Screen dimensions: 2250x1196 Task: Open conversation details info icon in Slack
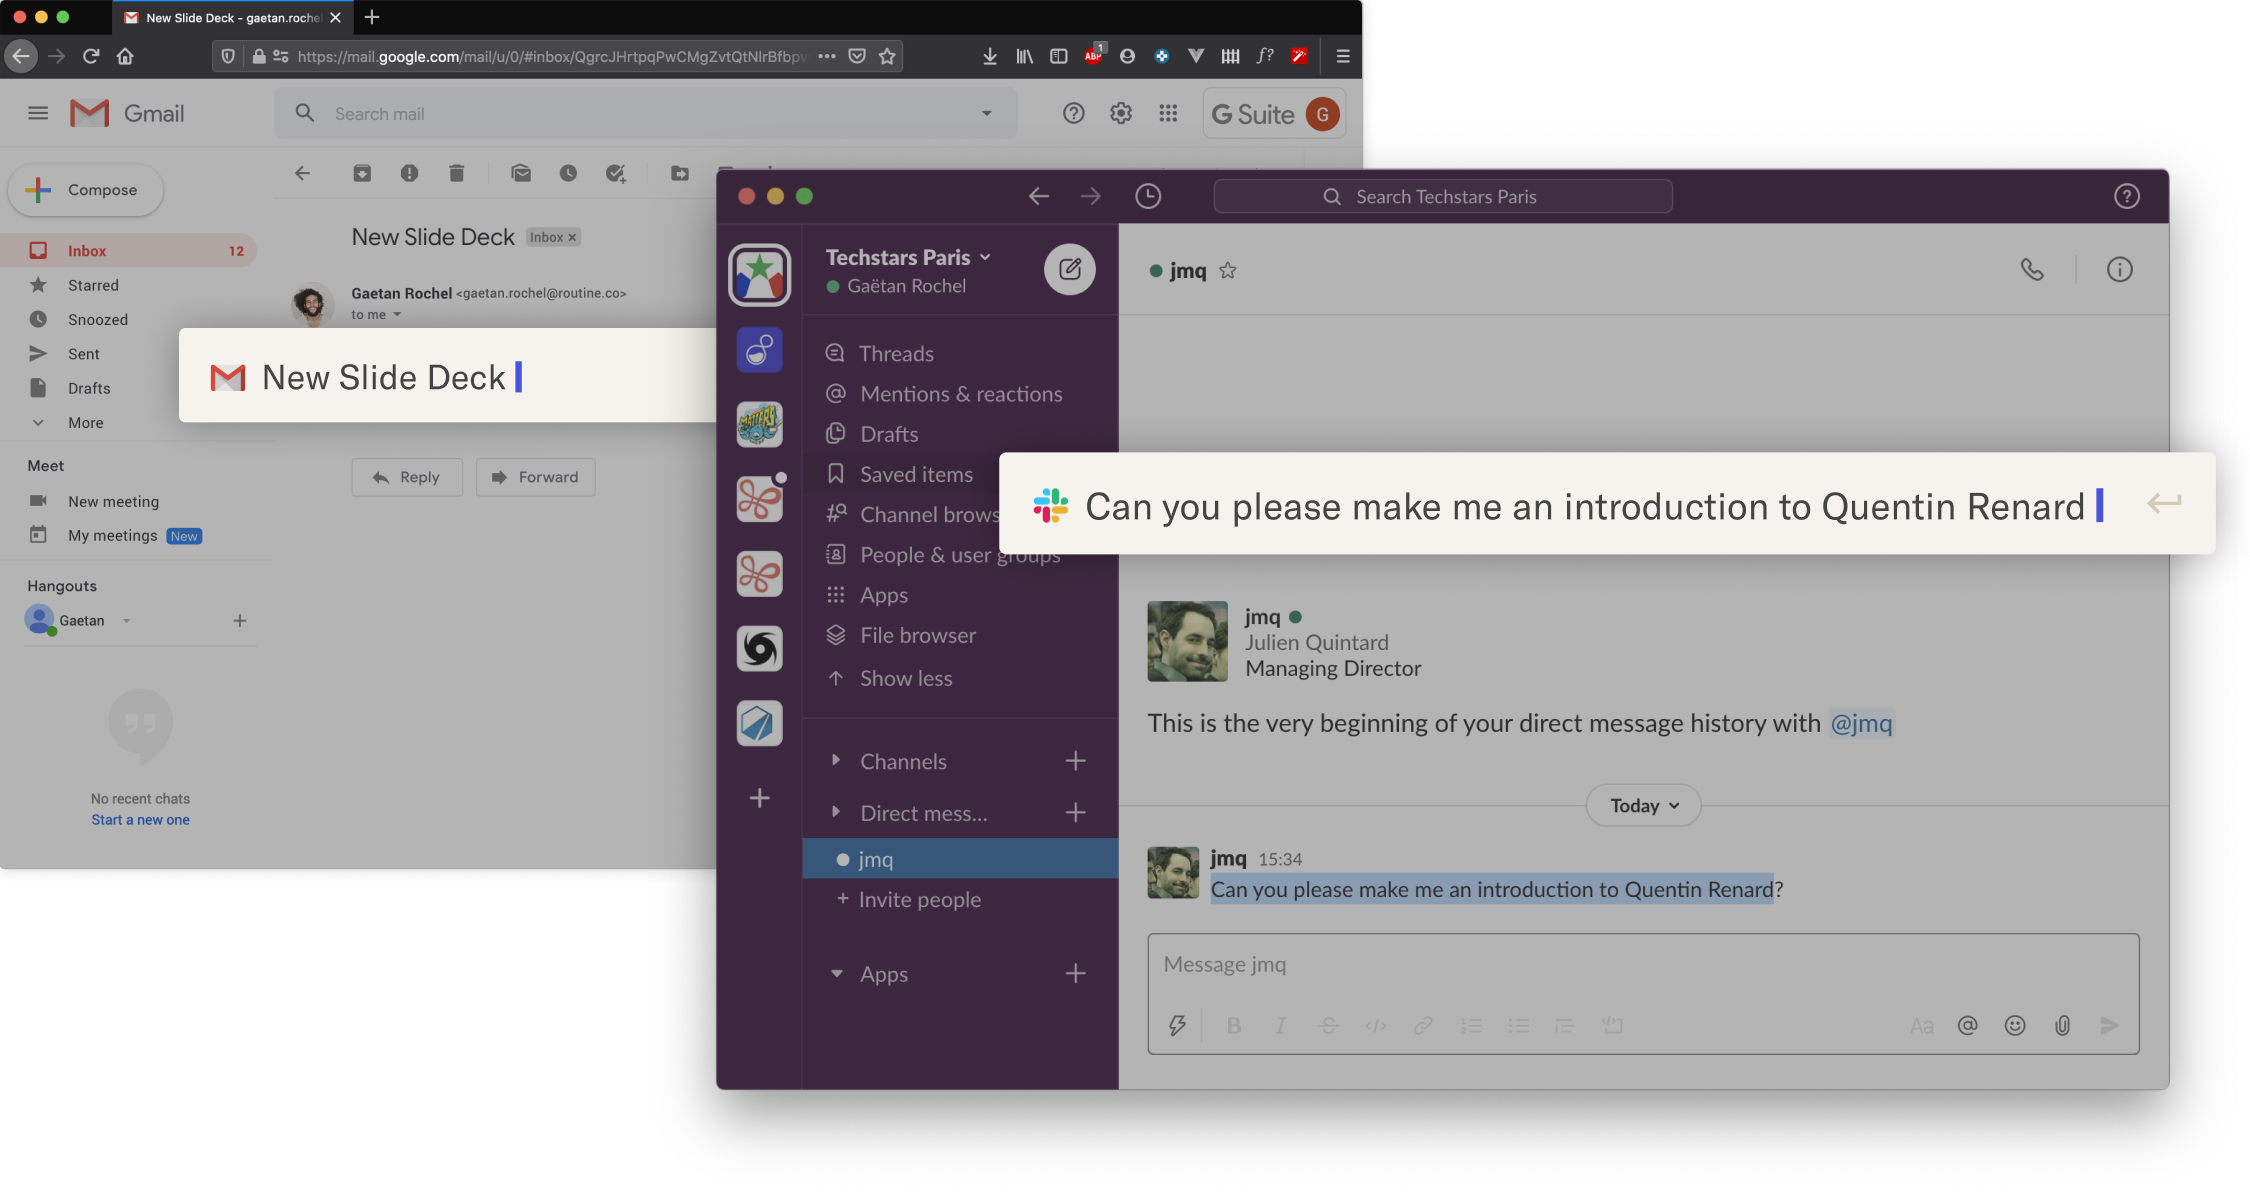click(x=2119, y=270)
